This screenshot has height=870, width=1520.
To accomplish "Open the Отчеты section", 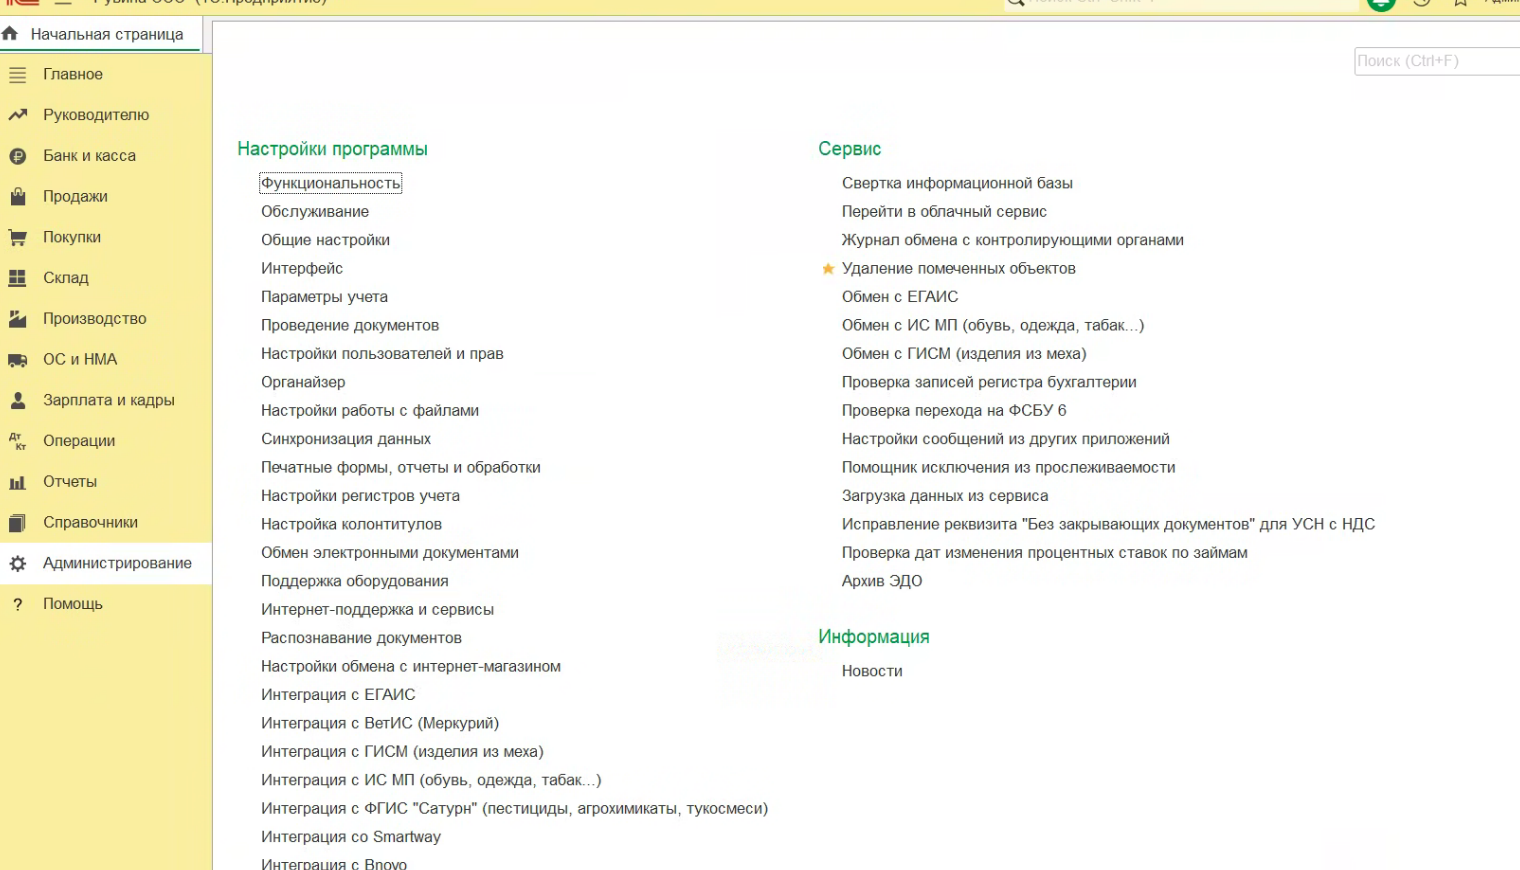I will [x=70, y=482].
